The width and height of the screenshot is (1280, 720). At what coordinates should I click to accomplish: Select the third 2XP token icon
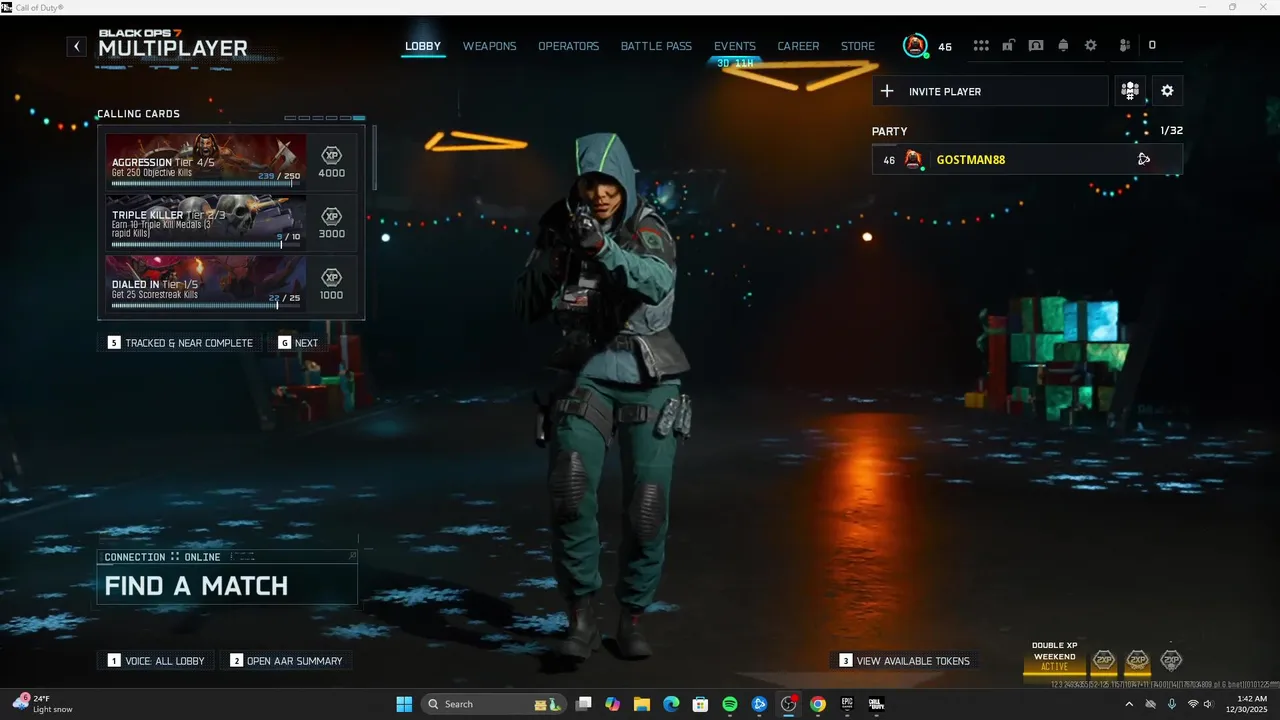[1171, 660]
